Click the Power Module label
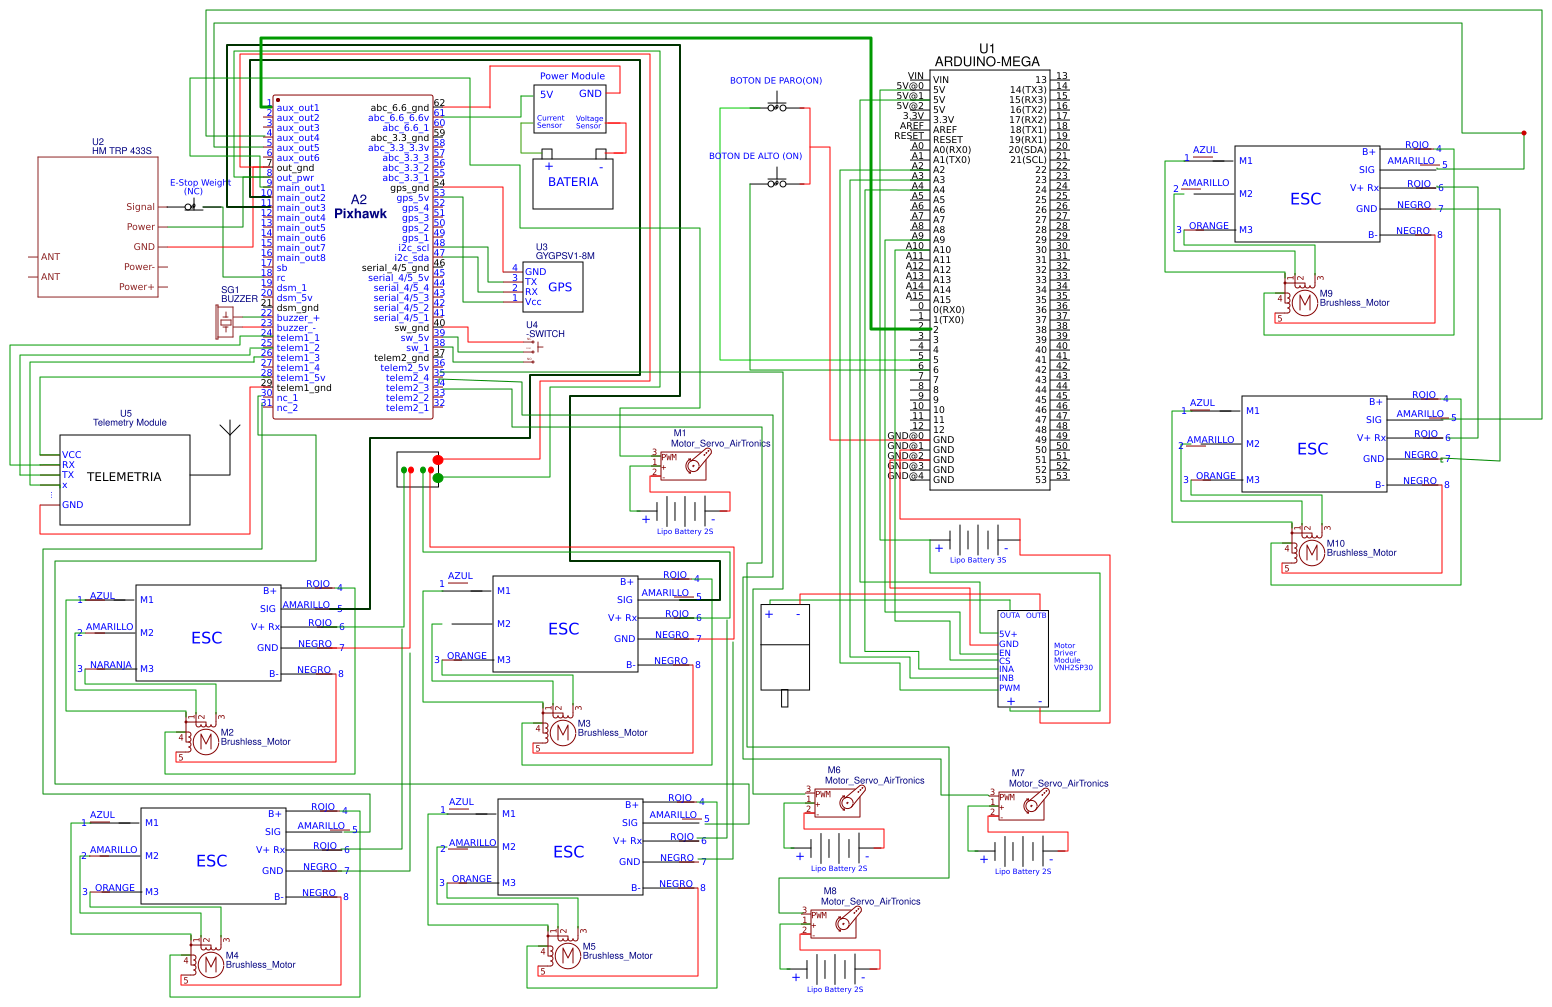This screenshot has width=1552, height=1007. coord(572,76)
